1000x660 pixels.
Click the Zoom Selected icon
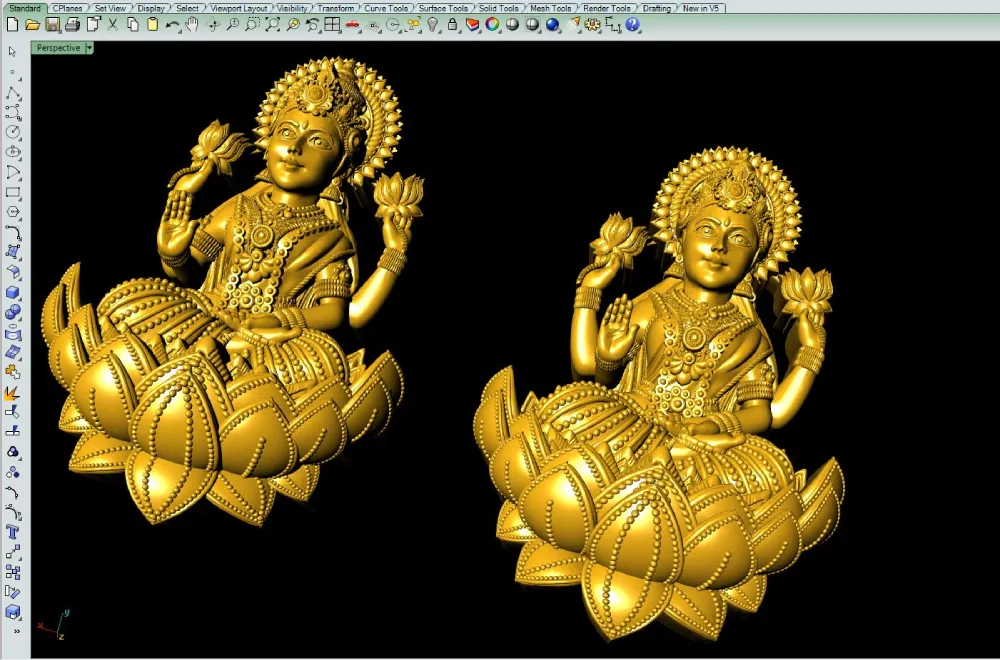pyautogui.click(x=293, y=25)
